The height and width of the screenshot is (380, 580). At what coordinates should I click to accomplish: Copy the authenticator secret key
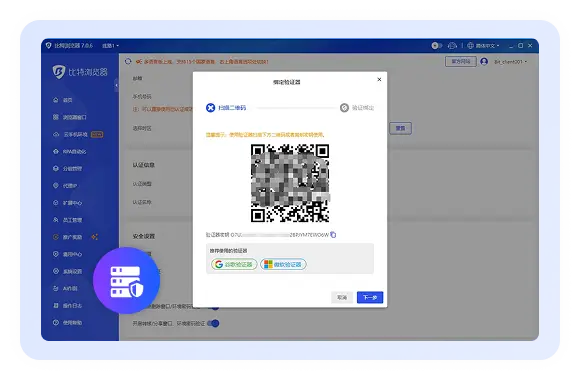(333, 235)
